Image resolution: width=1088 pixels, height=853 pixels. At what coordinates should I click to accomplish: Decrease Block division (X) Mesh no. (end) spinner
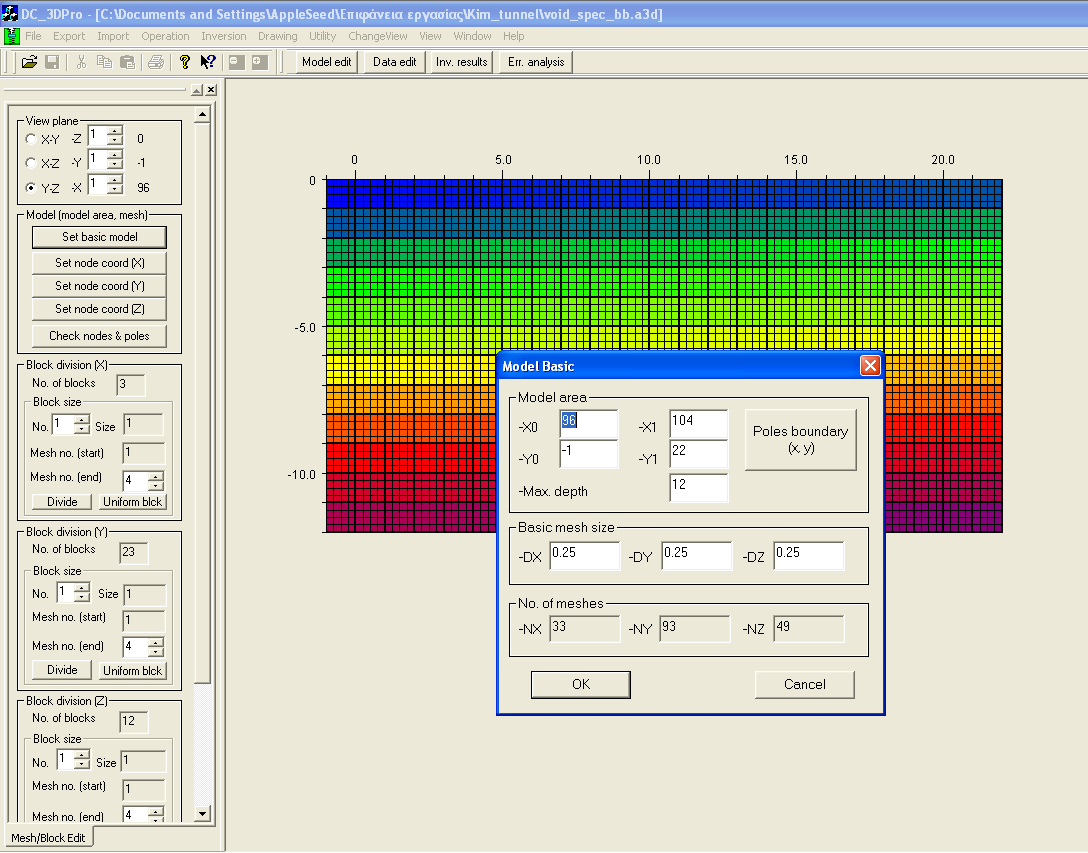155,484
